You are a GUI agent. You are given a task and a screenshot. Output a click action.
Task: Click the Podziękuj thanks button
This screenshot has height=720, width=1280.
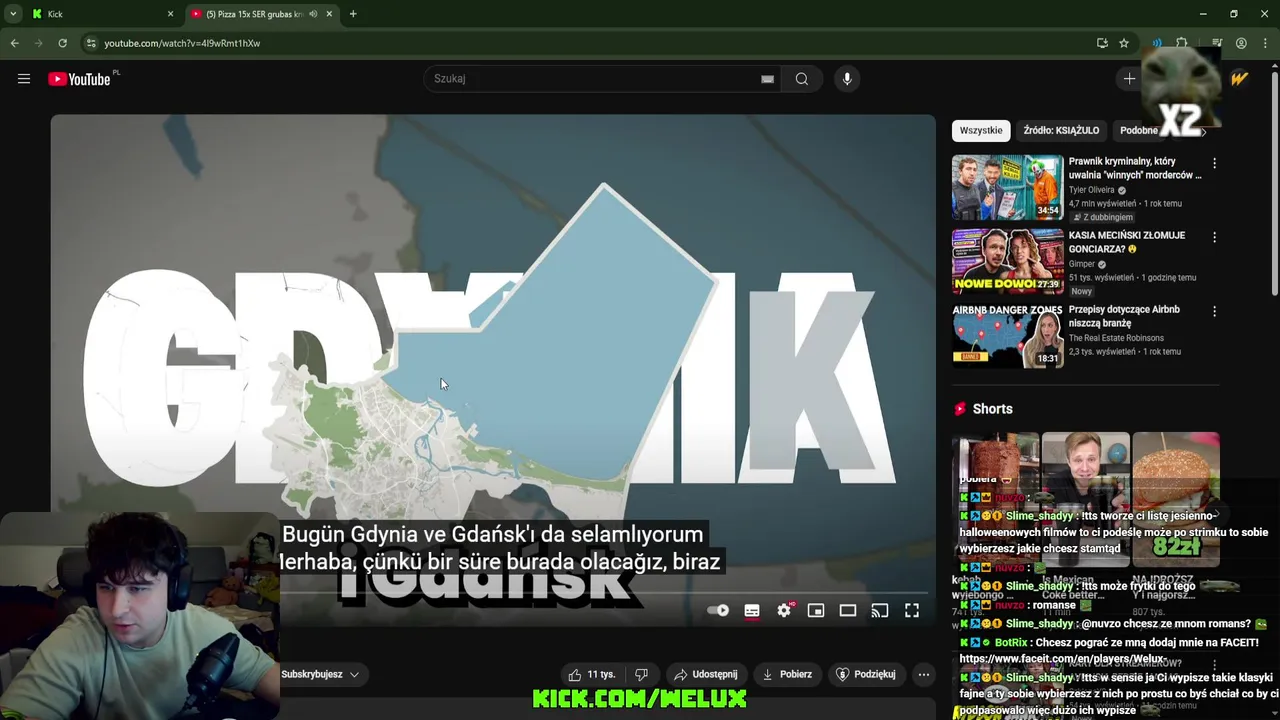click(x=866, y=674)
